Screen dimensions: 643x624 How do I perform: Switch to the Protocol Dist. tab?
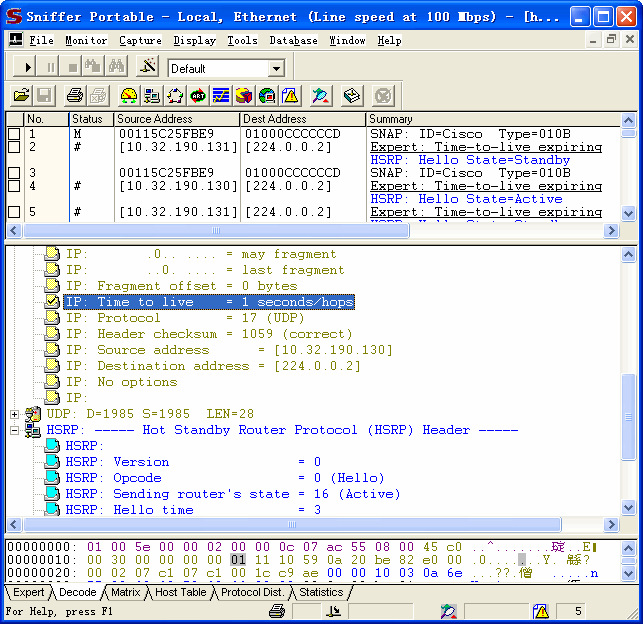click(x=252, y=592)
